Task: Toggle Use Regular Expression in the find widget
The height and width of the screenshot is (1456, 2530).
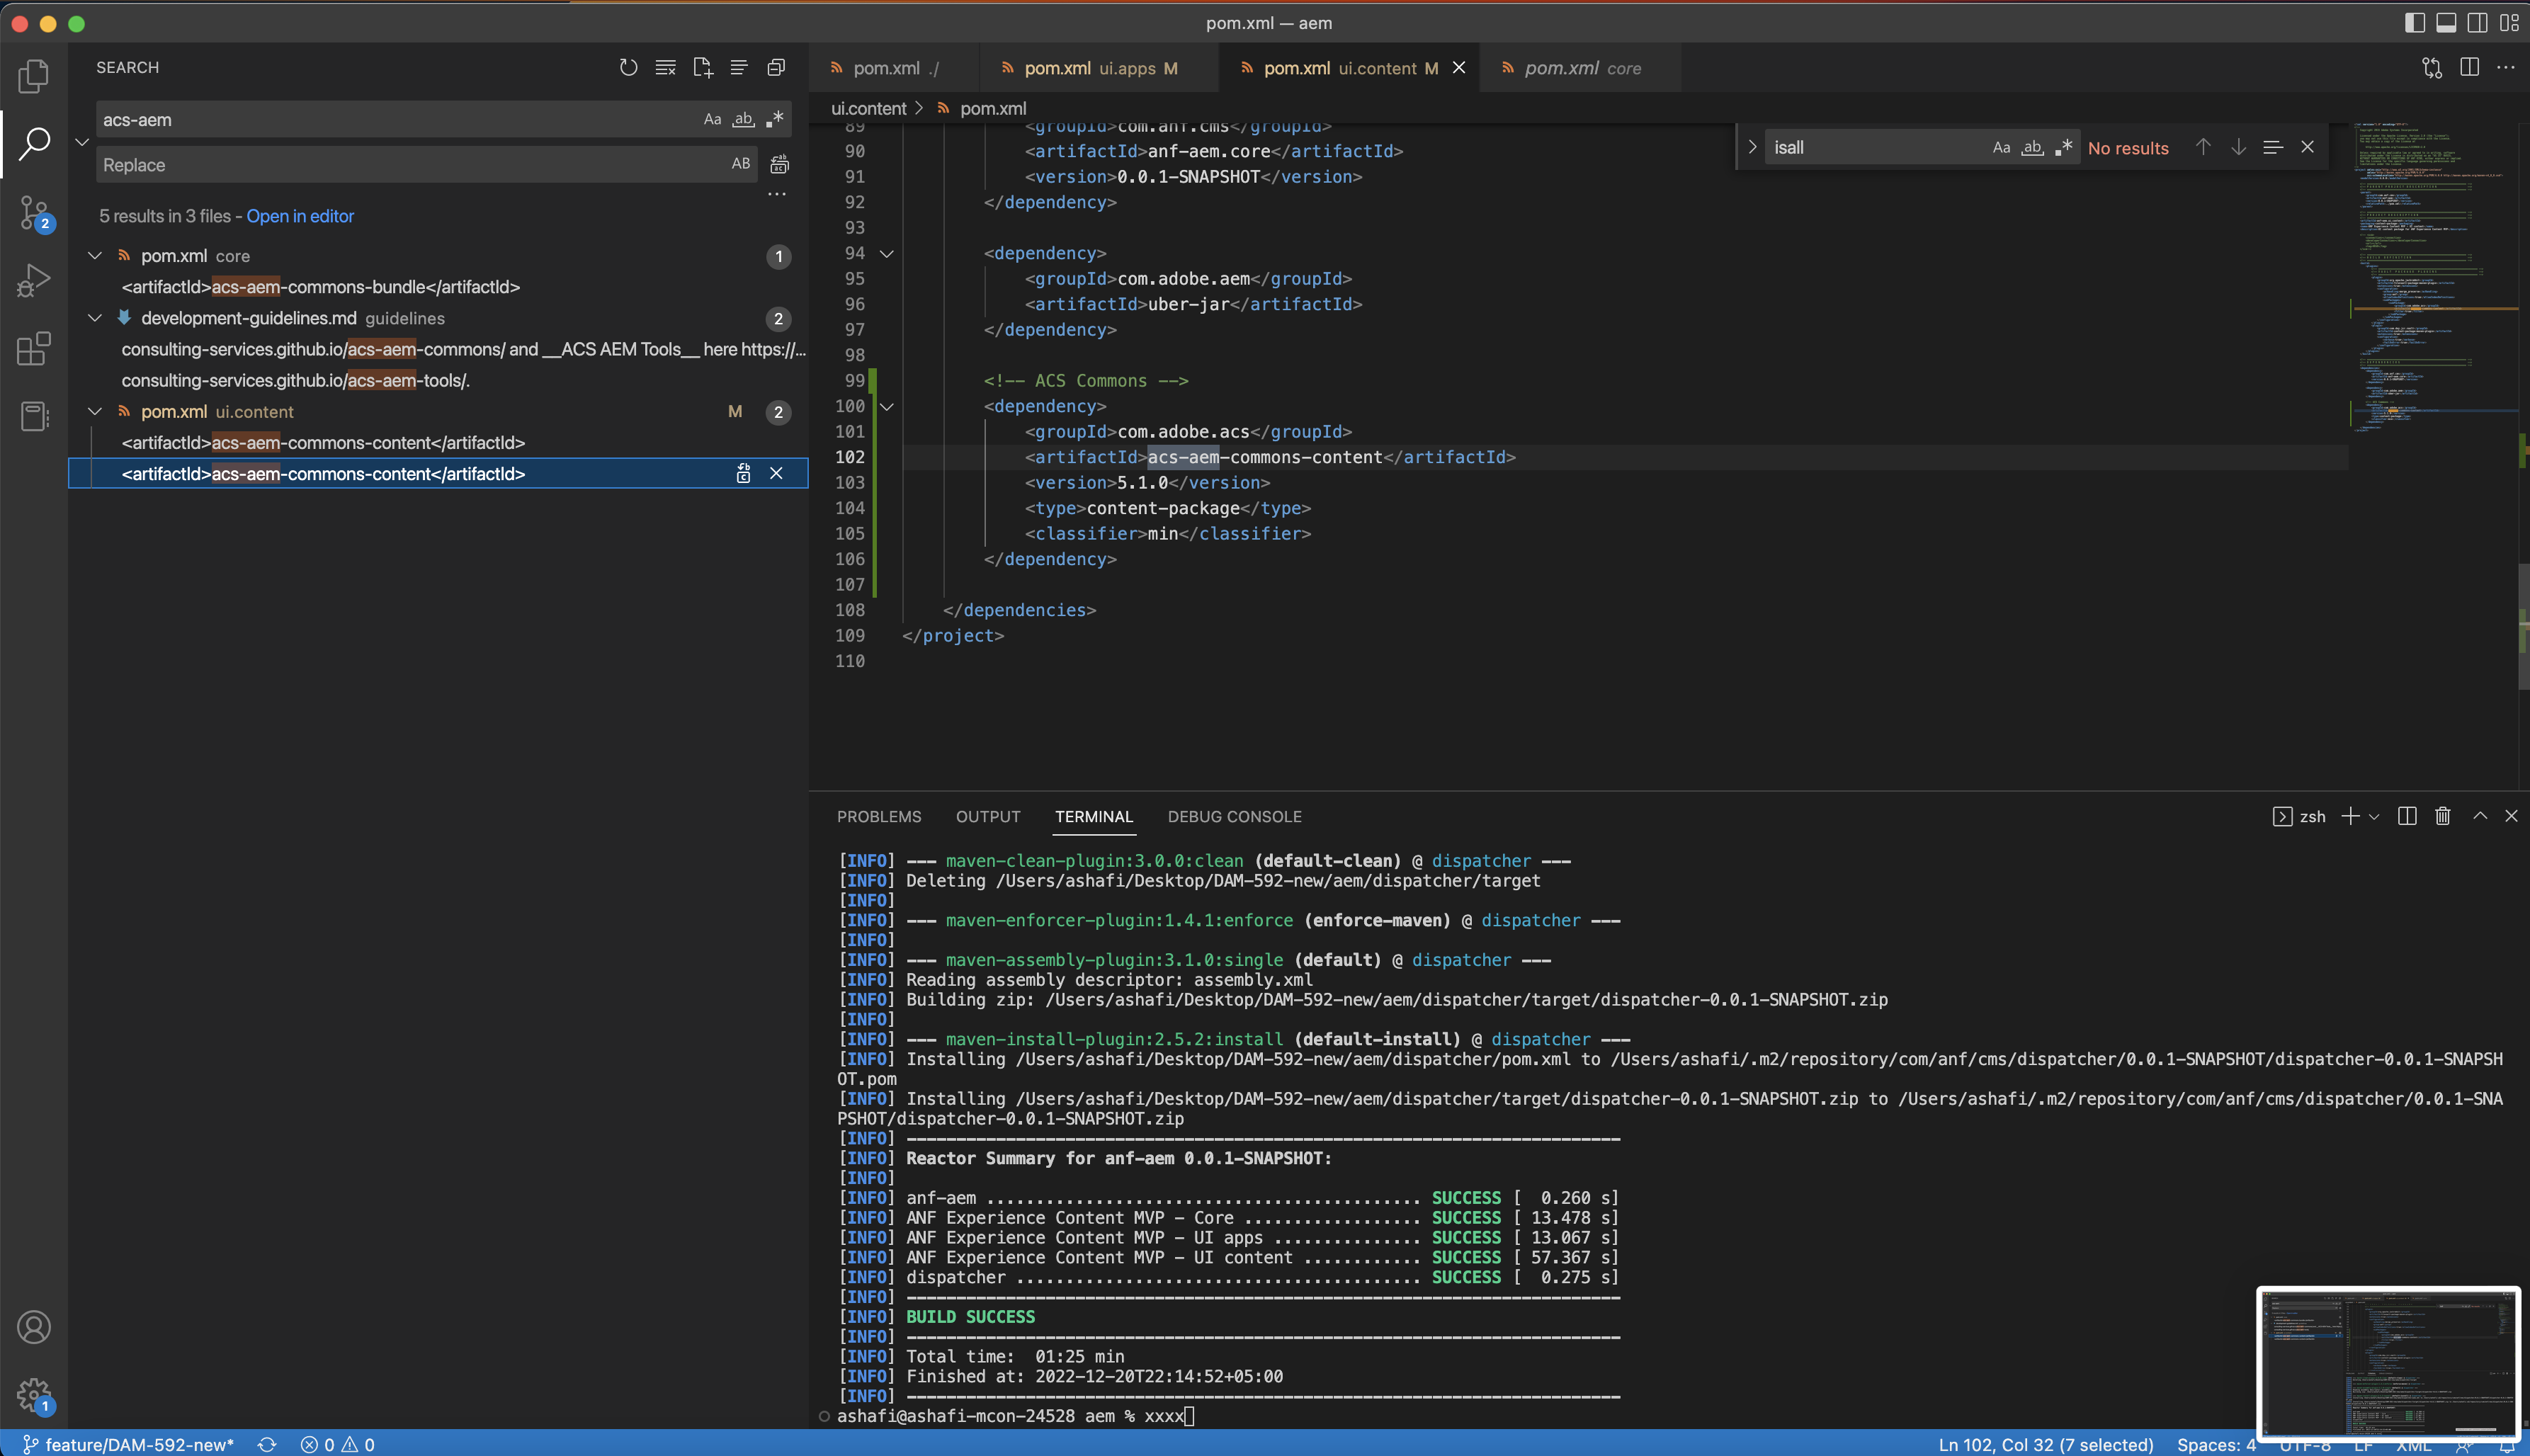Action: [2064, 147]
